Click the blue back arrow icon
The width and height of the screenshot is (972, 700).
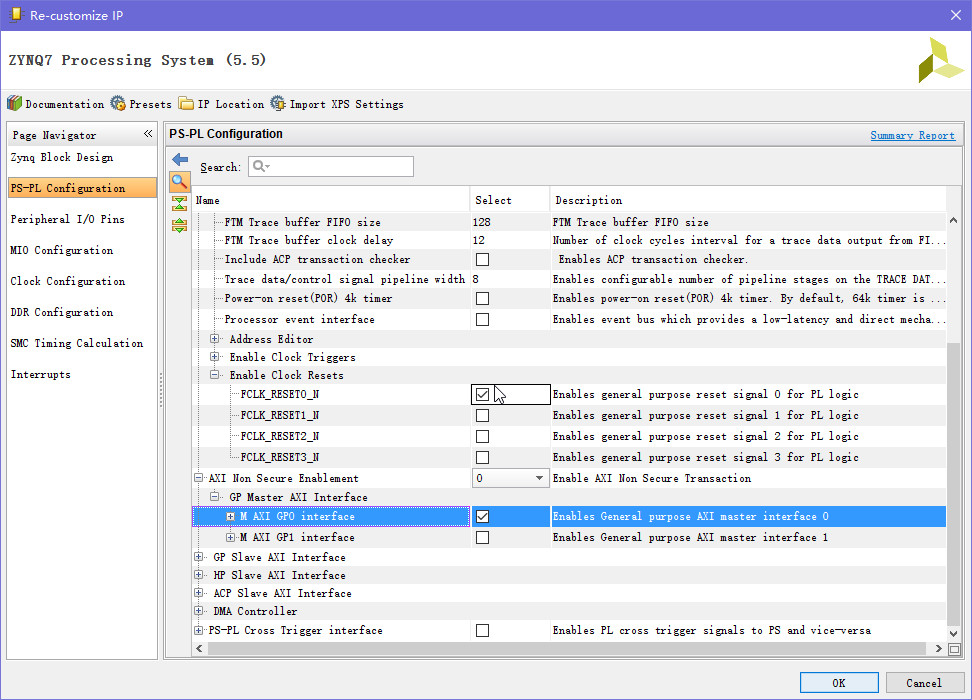pyautogui.click(x=180, y=160)
